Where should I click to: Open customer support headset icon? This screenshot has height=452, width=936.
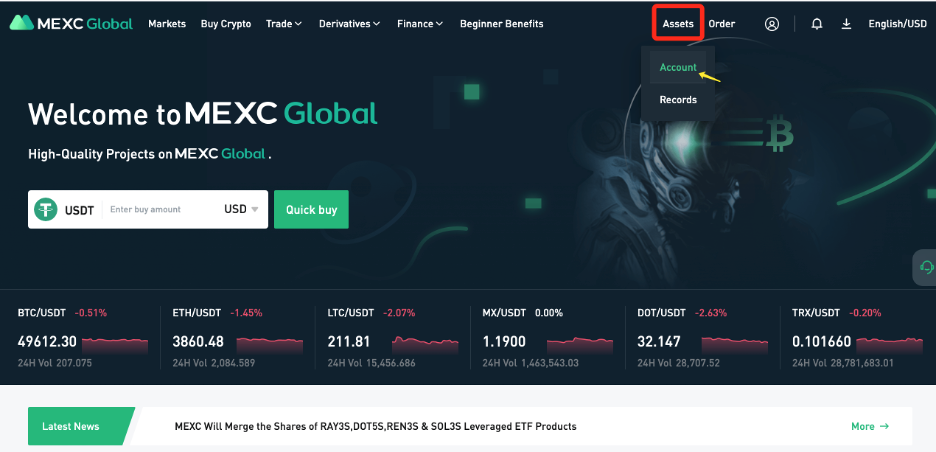click(x=924, y=268)
